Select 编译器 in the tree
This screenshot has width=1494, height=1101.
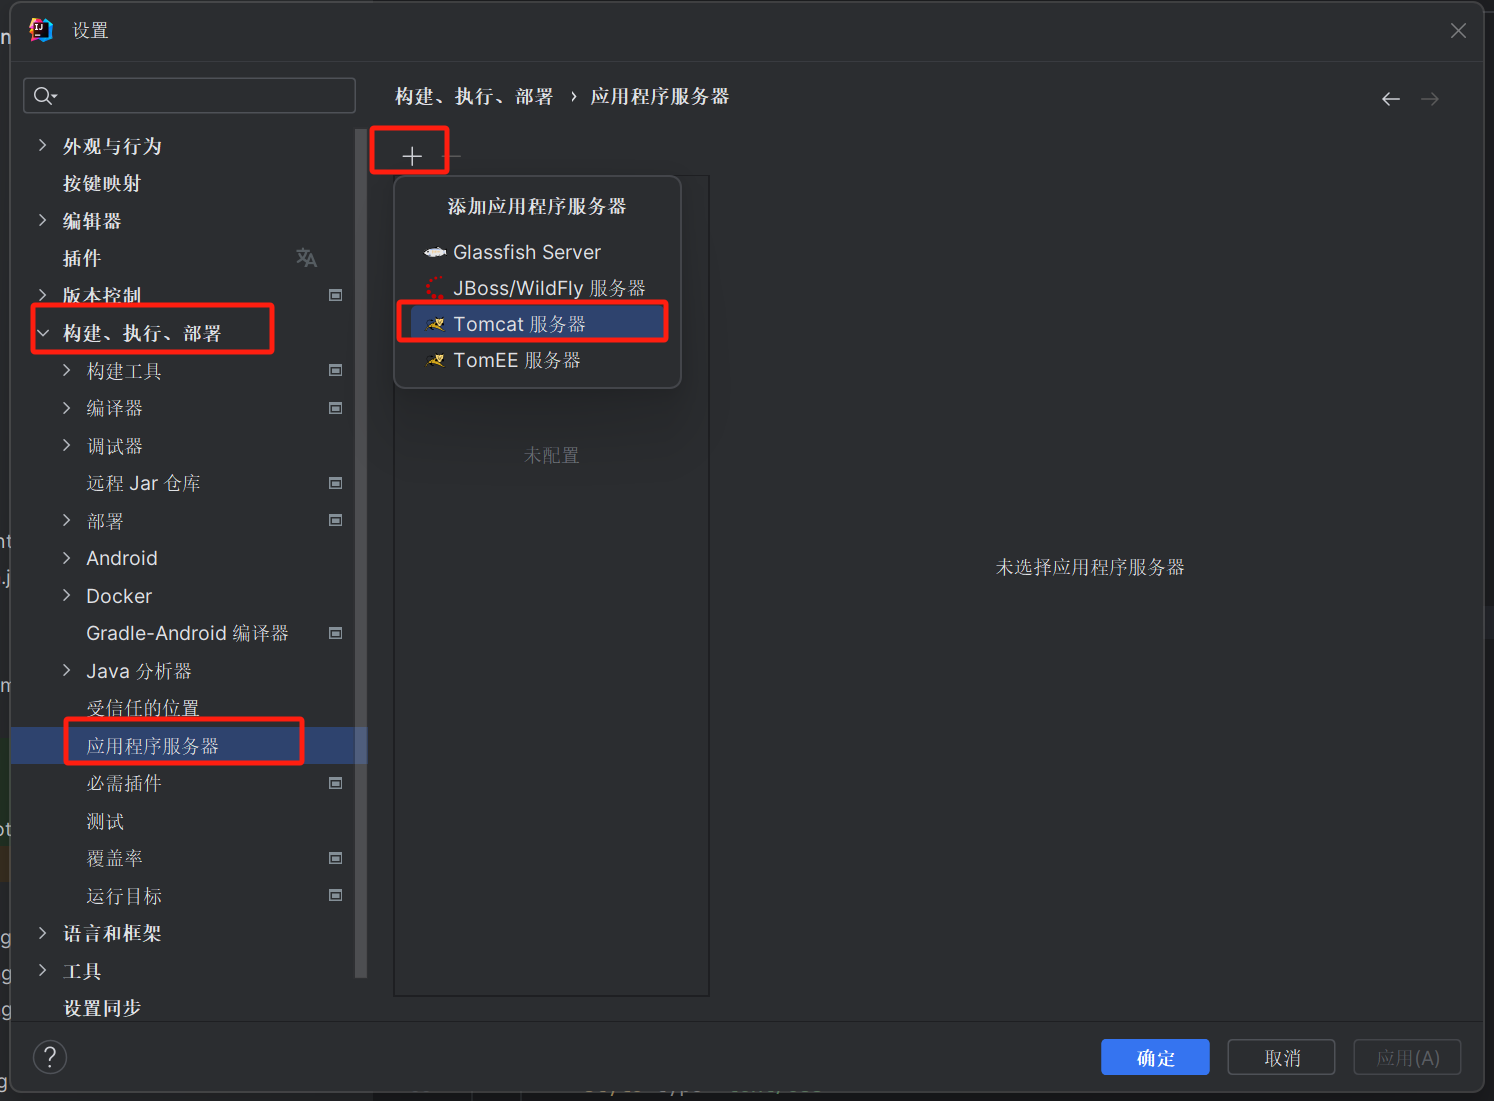coord(114,408)
